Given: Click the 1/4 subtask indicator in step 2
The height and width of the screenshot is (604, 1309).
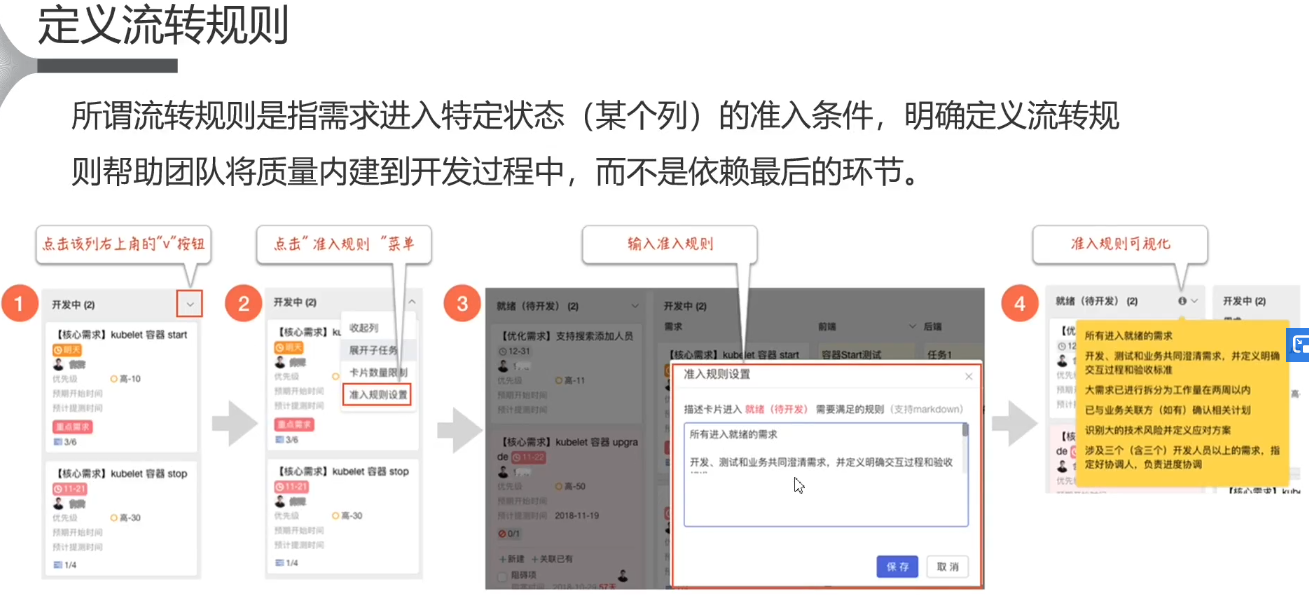Looking at the screenshot, I should click(x=286, y=563).
